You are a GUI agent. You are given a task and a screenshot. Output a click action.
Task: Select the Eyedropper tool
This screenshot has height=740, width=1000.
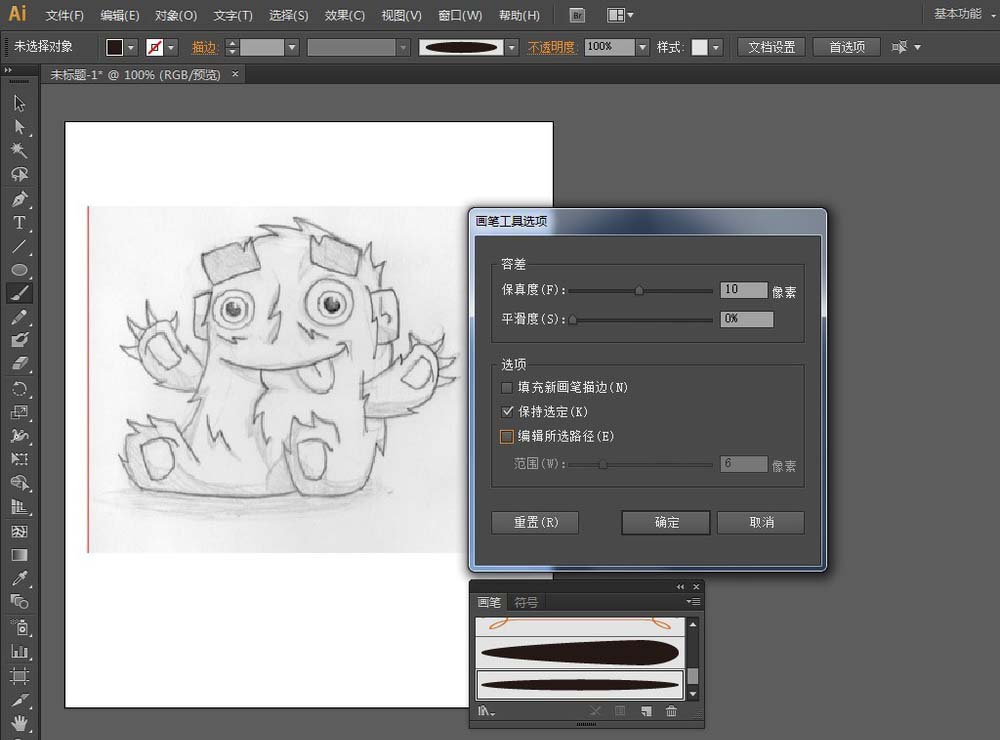click(x=19, y=578)
